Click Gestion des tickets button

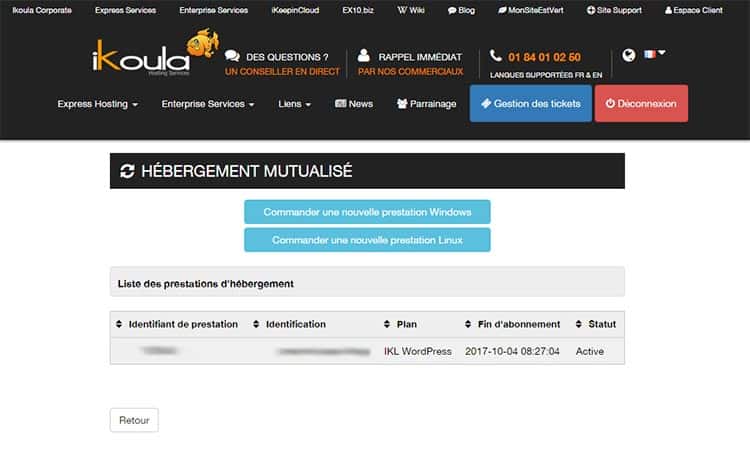(x=530, y=104)
